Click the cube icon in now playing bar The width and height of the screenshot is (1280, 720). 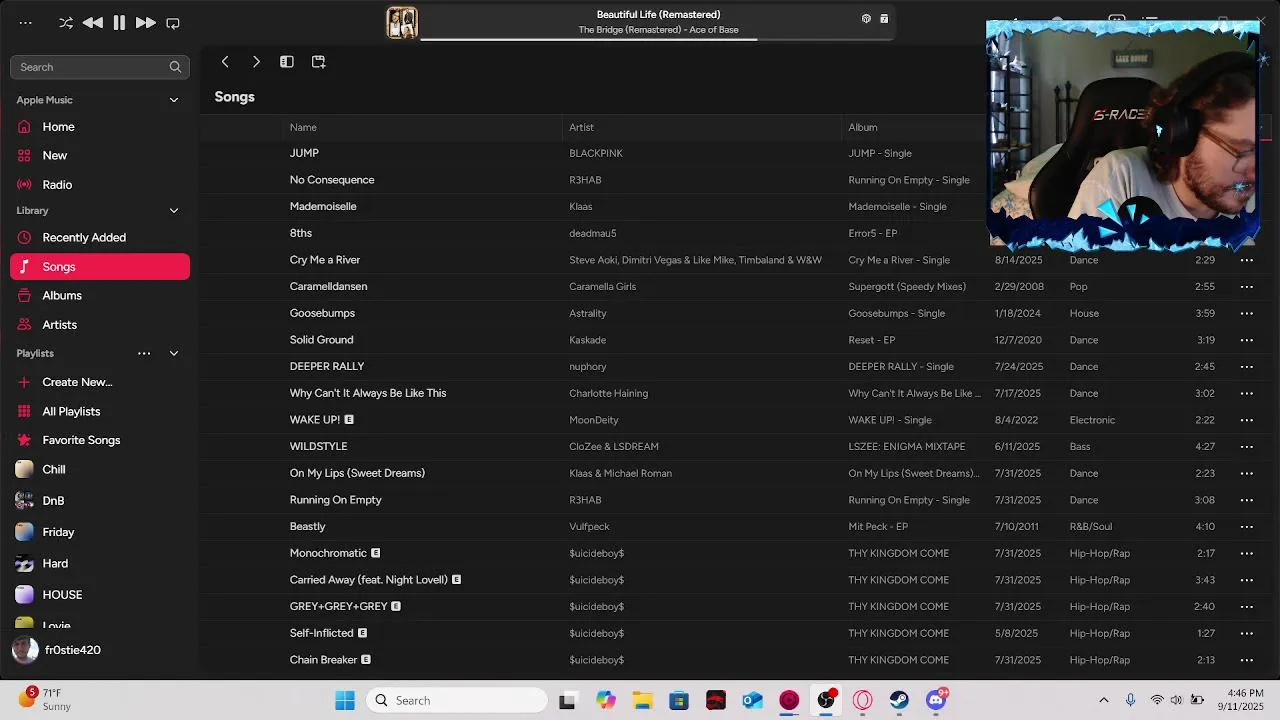(866, 18)
